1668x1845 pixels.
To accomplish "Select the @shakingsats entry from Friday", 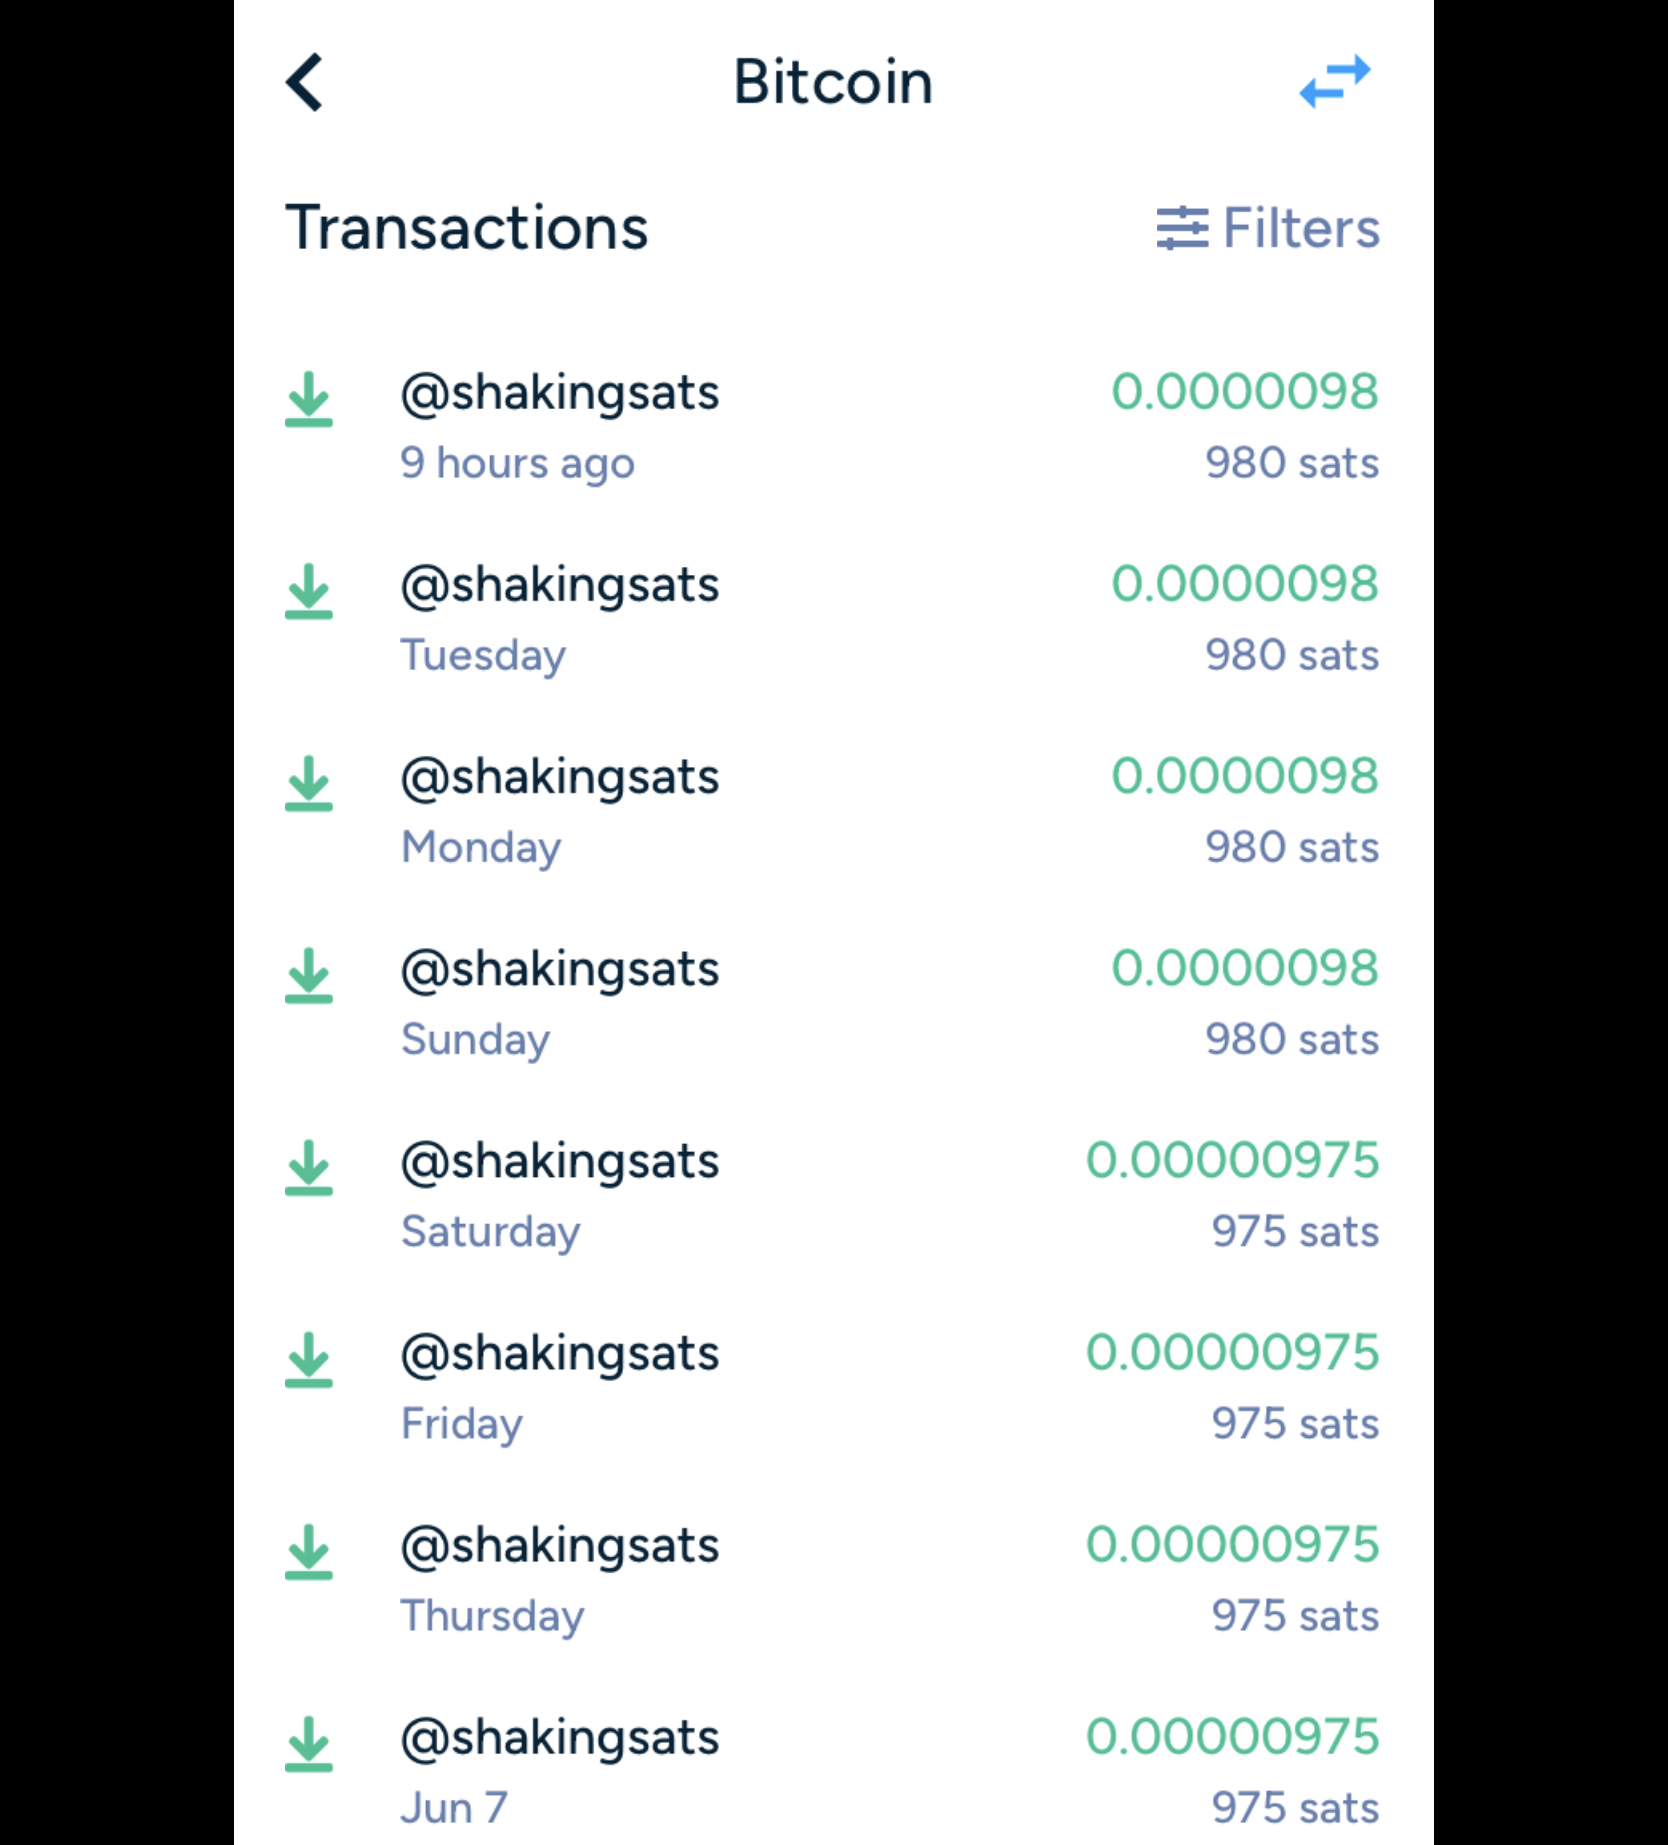I will click(x=833, y=1387).
